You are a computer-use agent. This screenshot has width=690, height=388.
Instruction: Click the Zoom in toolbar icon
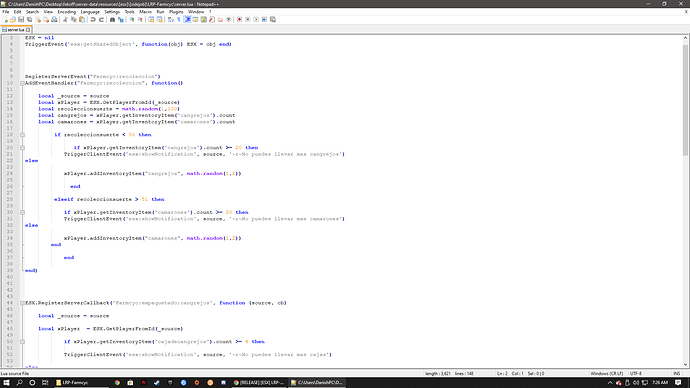click(132, 19)
